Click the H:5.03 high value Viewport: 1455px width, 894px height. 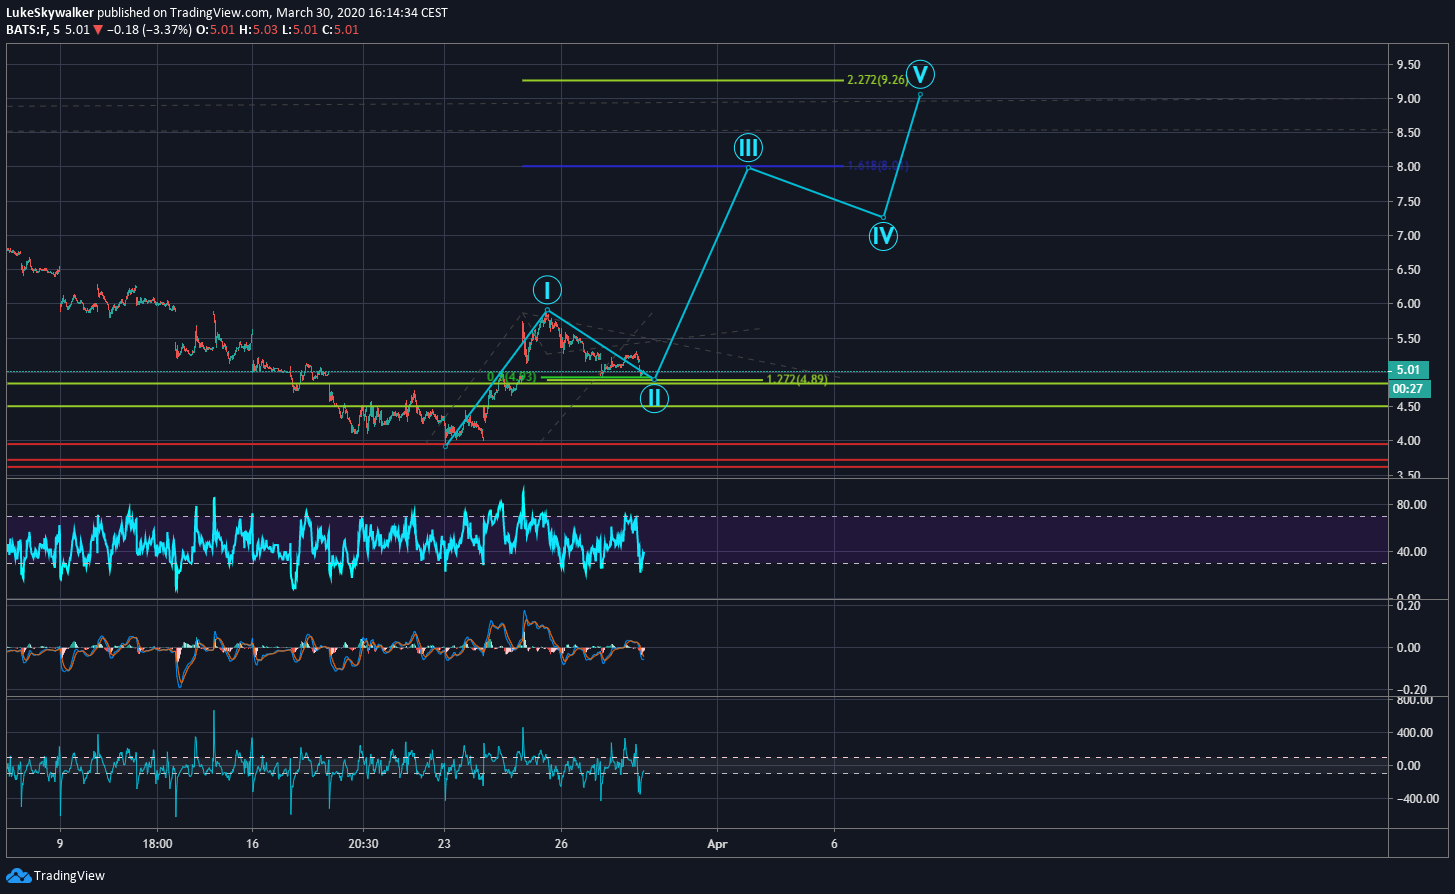point(259,30)
